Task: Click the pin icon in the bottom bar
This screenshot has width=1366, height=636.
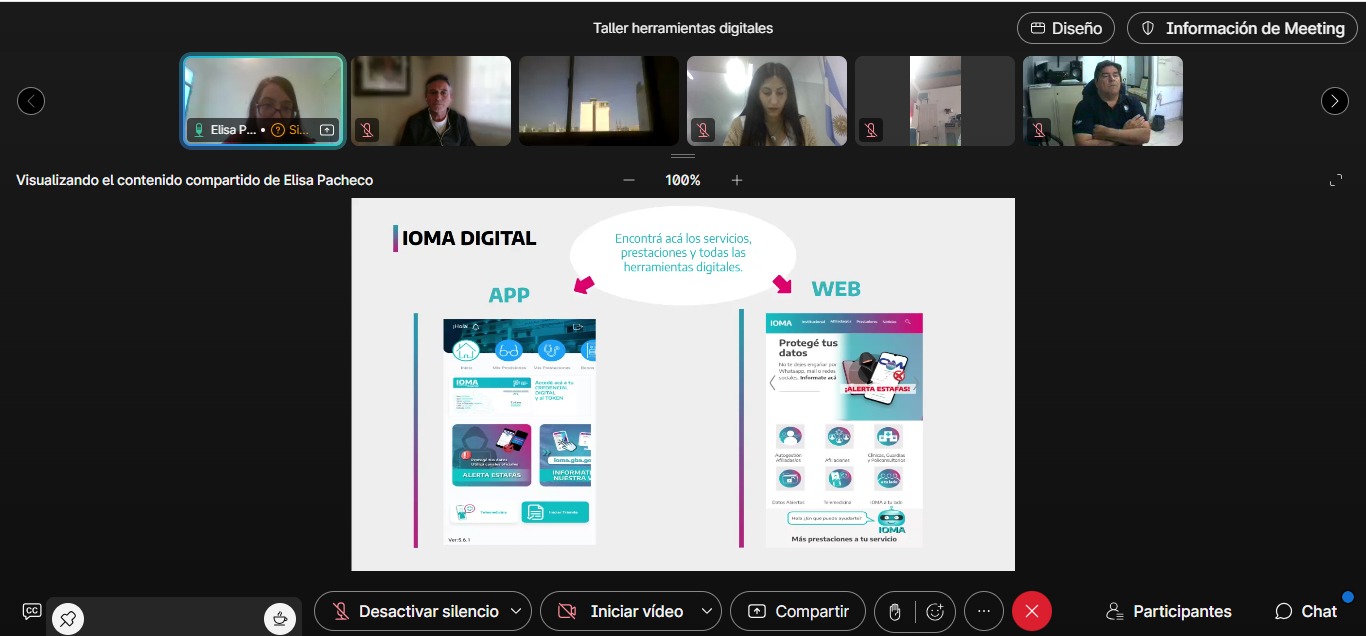Action: tap(68, 618)
